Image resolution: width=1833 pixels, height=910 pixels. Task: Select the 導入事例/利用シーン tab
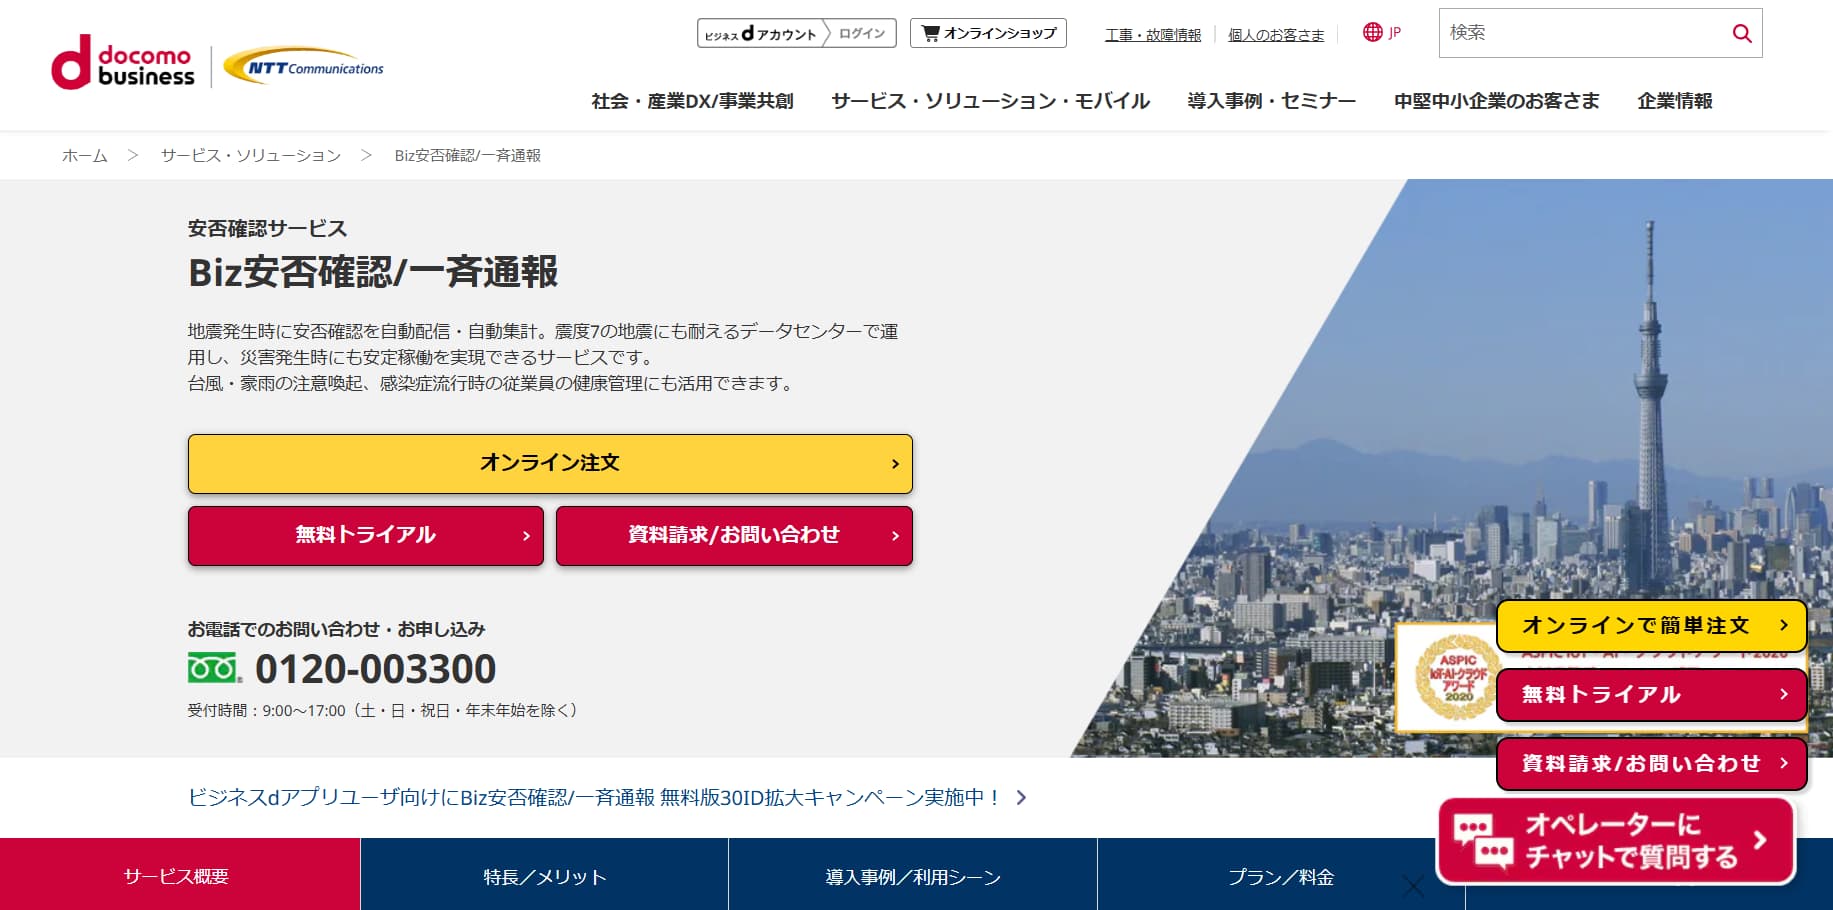[913, 875]
